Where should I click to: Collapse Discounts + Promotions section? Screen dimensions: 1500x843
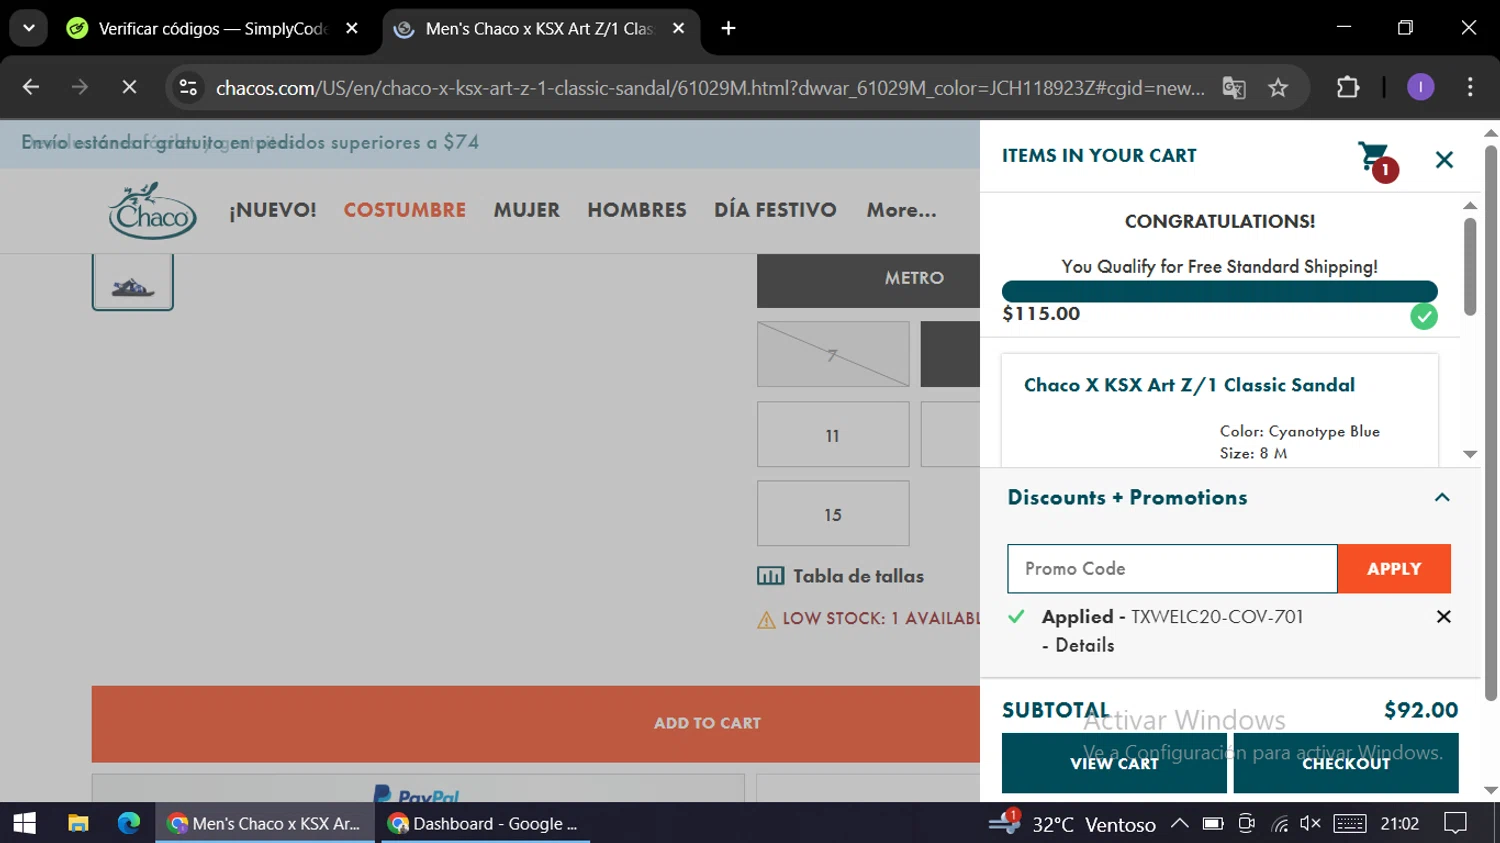point(1442,497)
